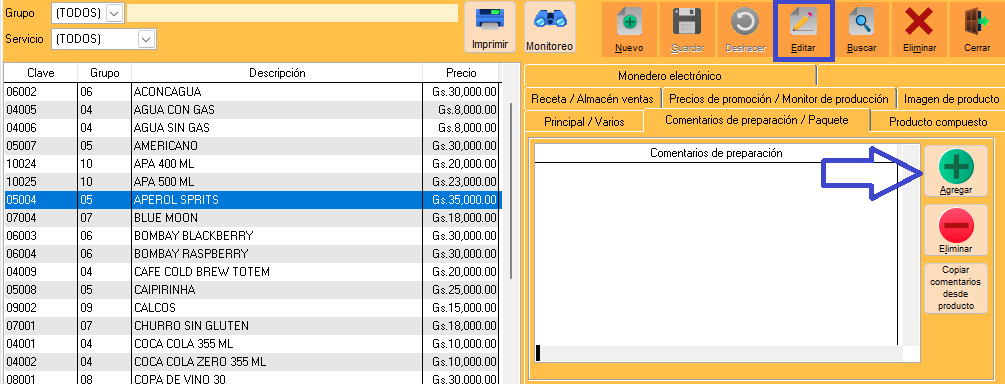Switch to Monedero electrónico tab
This screenshot has height=384, width=1005.
pos(670,76)
